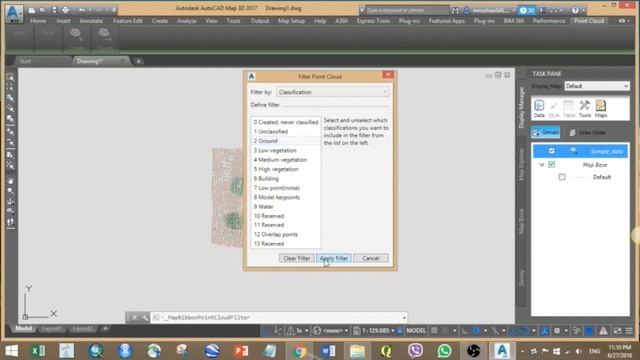
Task: Add a new drawing tab with plus
Action: click(139, 61)
